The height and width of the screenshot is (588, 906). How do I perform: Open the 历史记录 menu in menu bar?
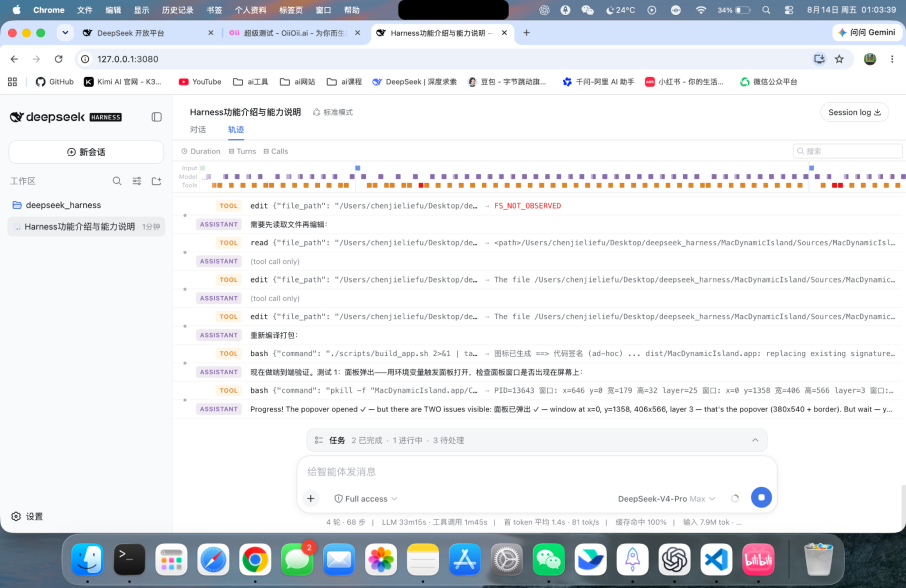point(177,10)
